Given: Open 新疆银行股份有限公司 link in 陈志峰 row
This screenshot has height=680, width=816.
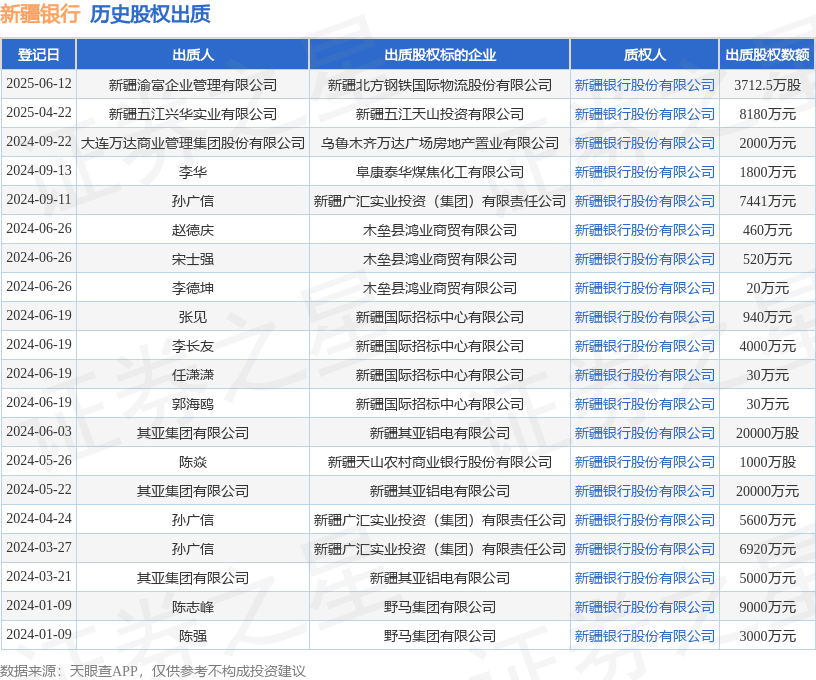Looking at the screenshot, I should pos(645,607).
